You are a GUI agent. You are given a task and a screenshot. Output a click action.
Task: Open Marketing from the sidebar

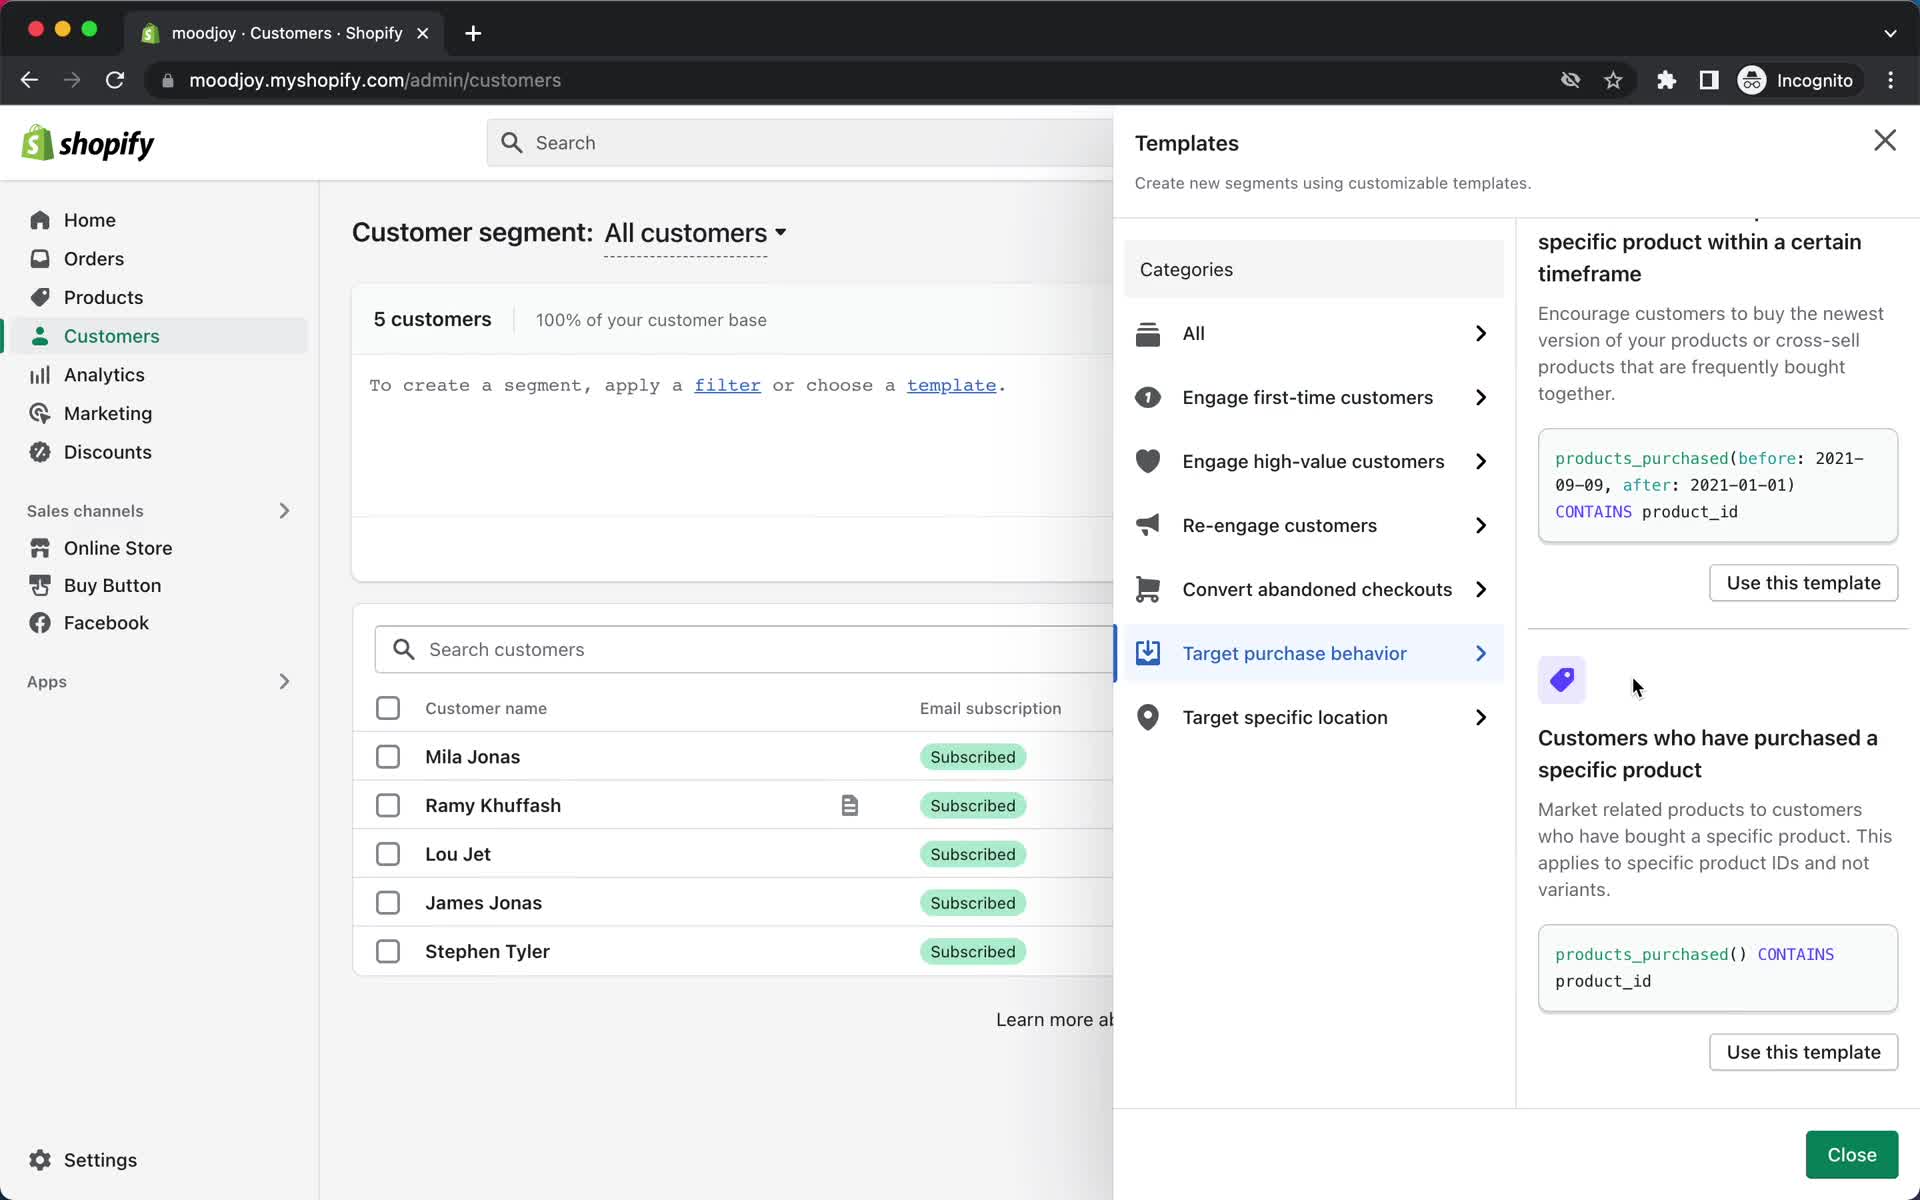point(108,413)
